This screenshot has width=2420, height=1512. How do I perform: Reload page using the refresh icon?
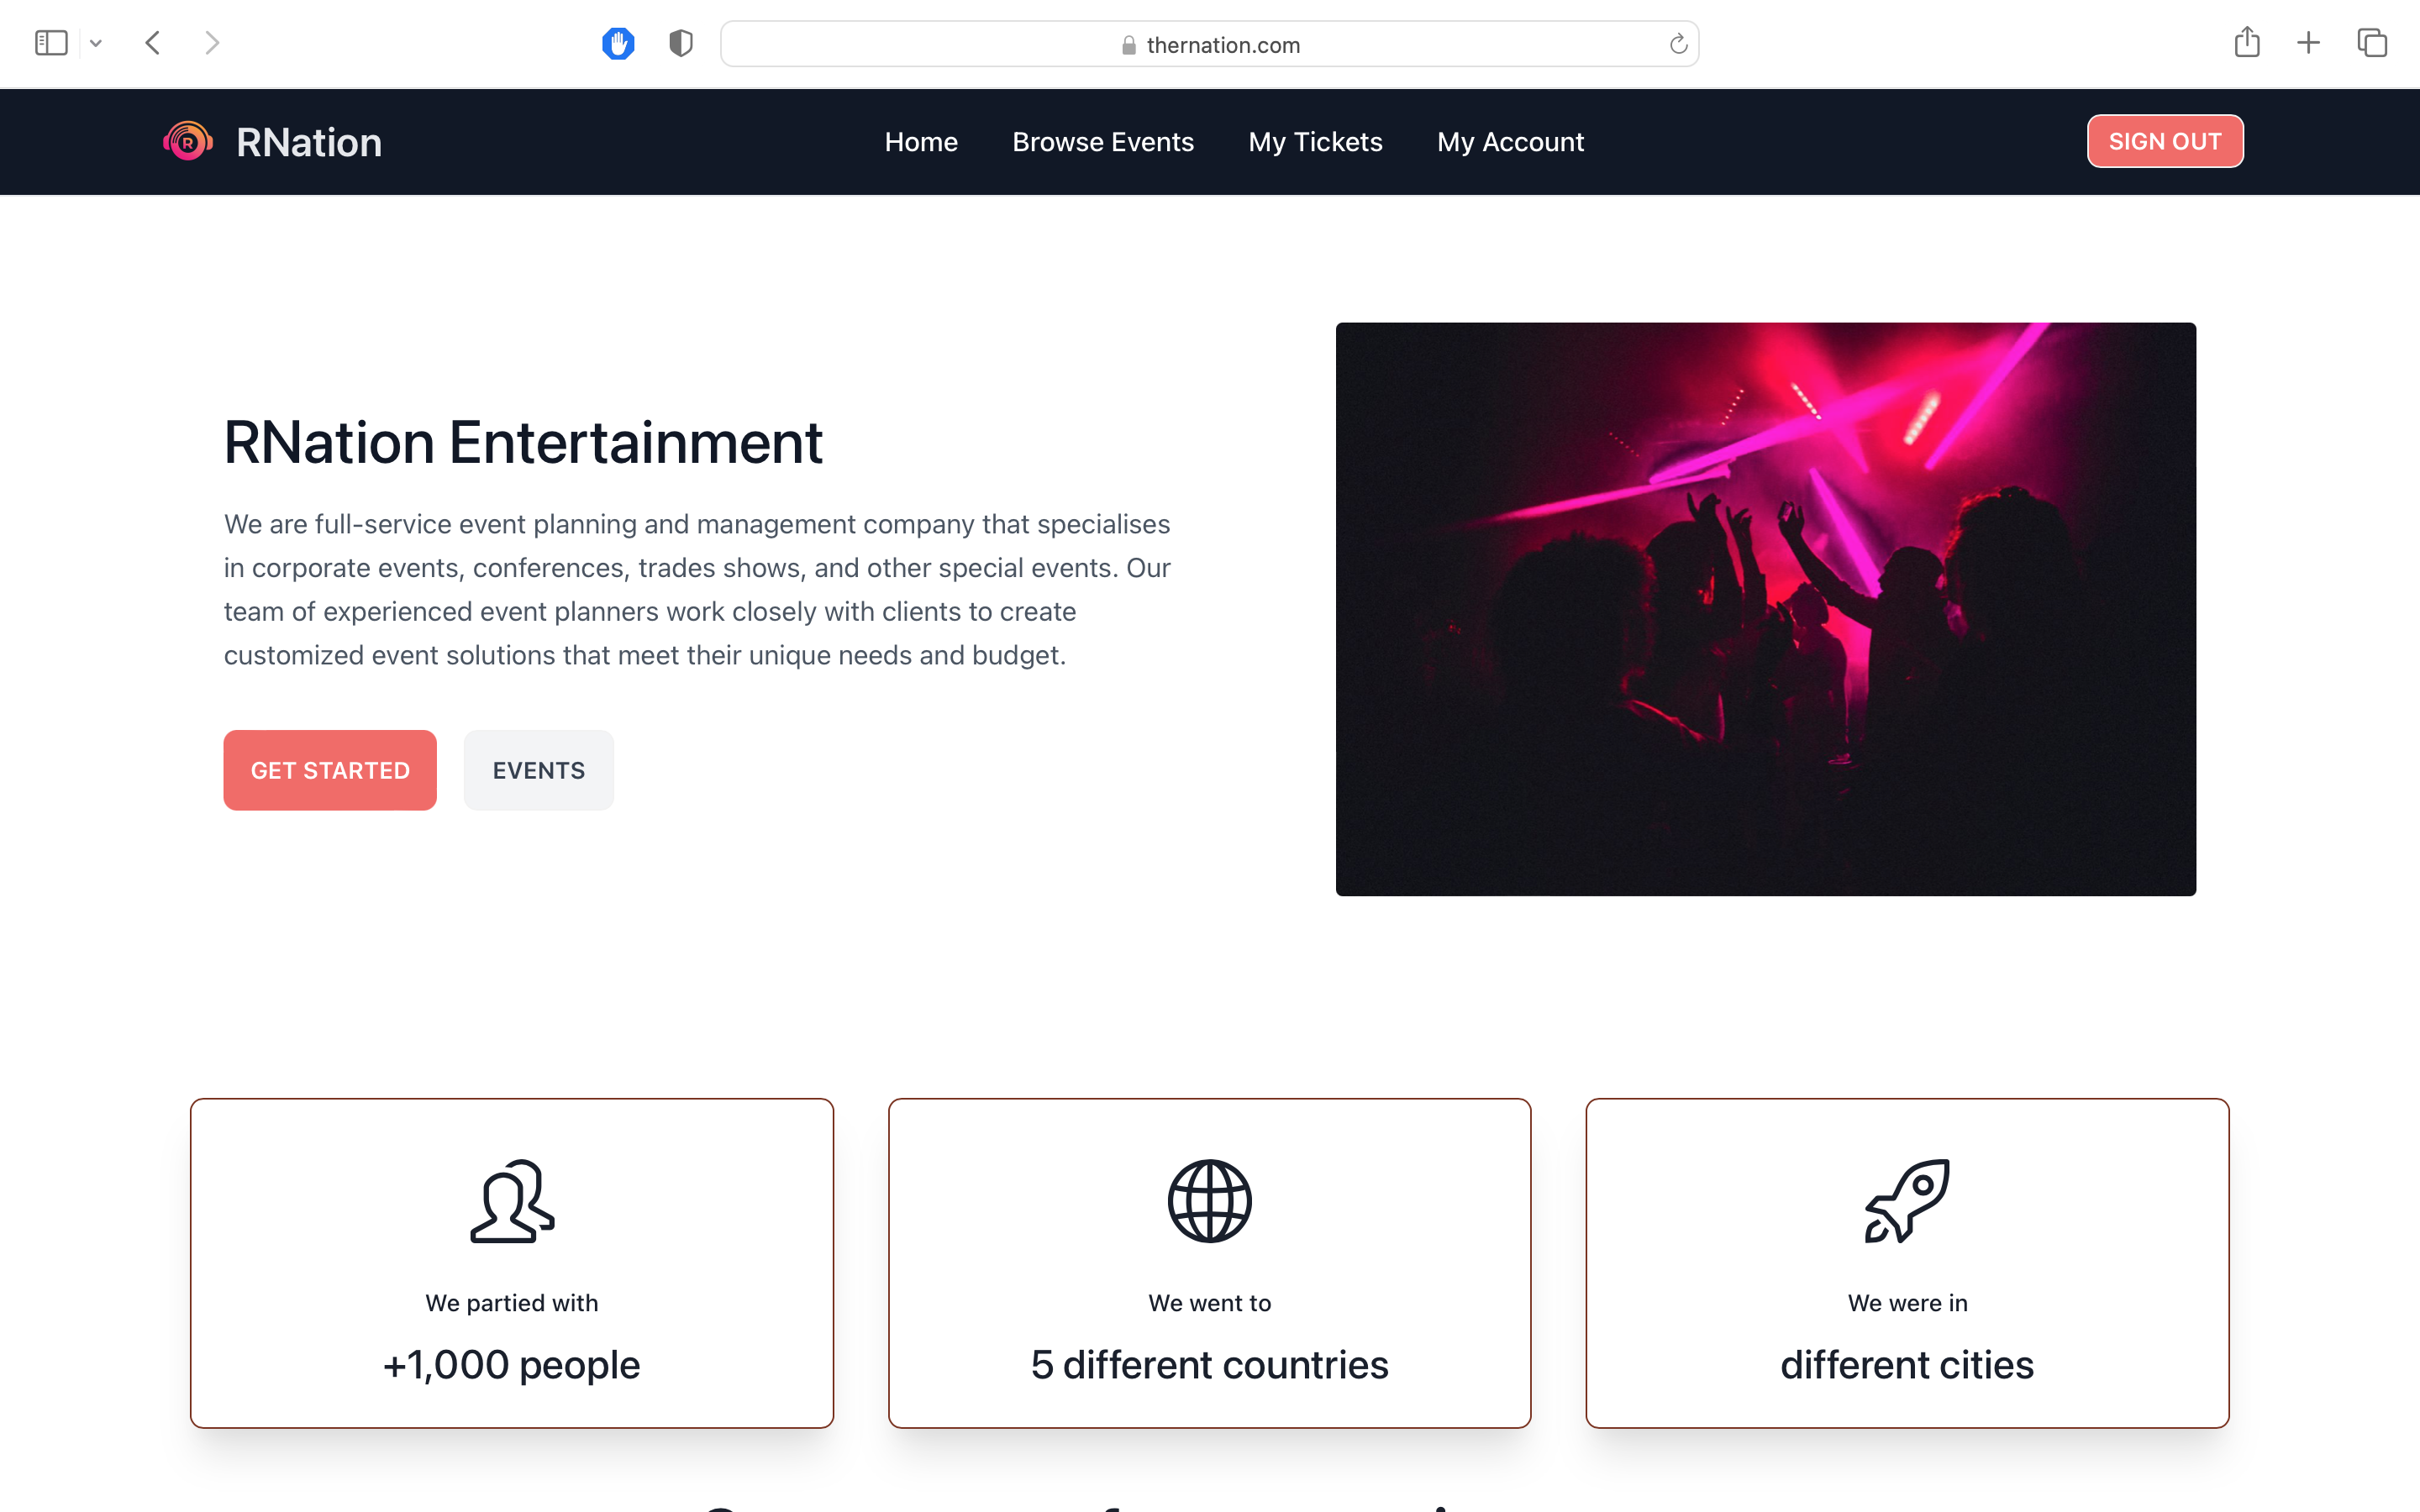click(x=1678, y=44)
